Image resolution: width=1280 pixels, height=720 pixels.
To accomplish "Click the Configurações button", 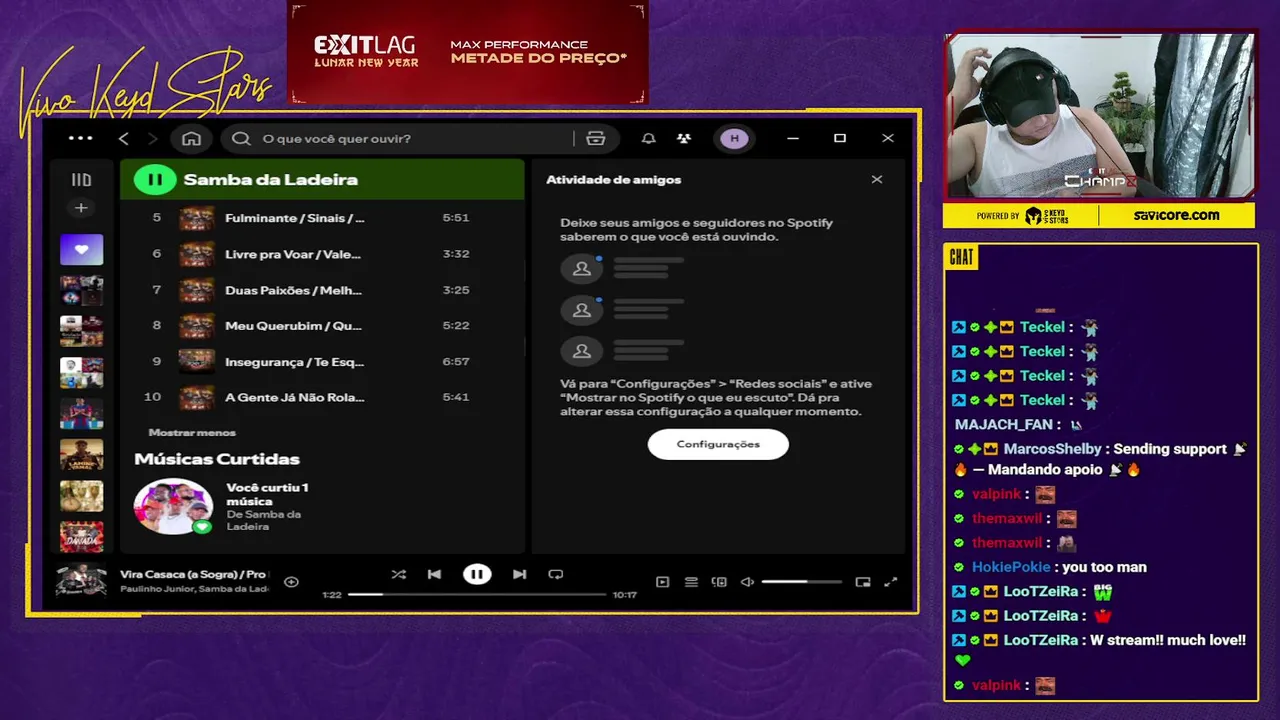I will click(718, 444).
